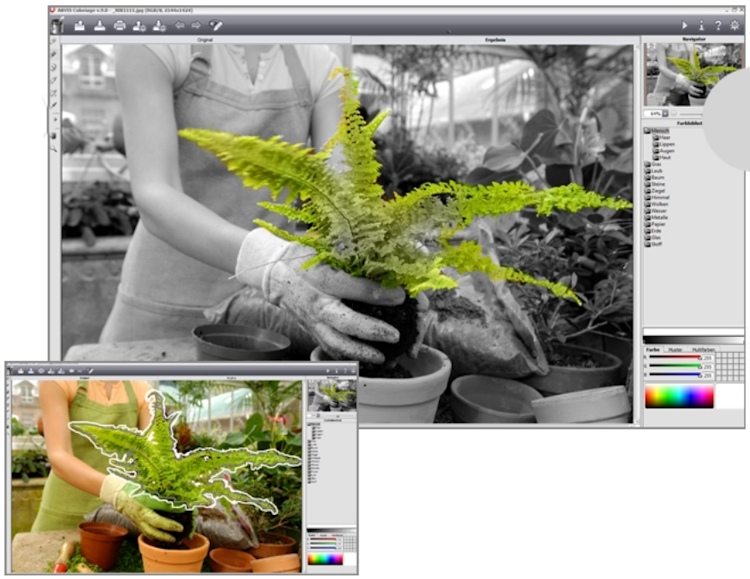Select the Glas folder
Viewport: 750px width, 579px height.
[x=653, y=237]
